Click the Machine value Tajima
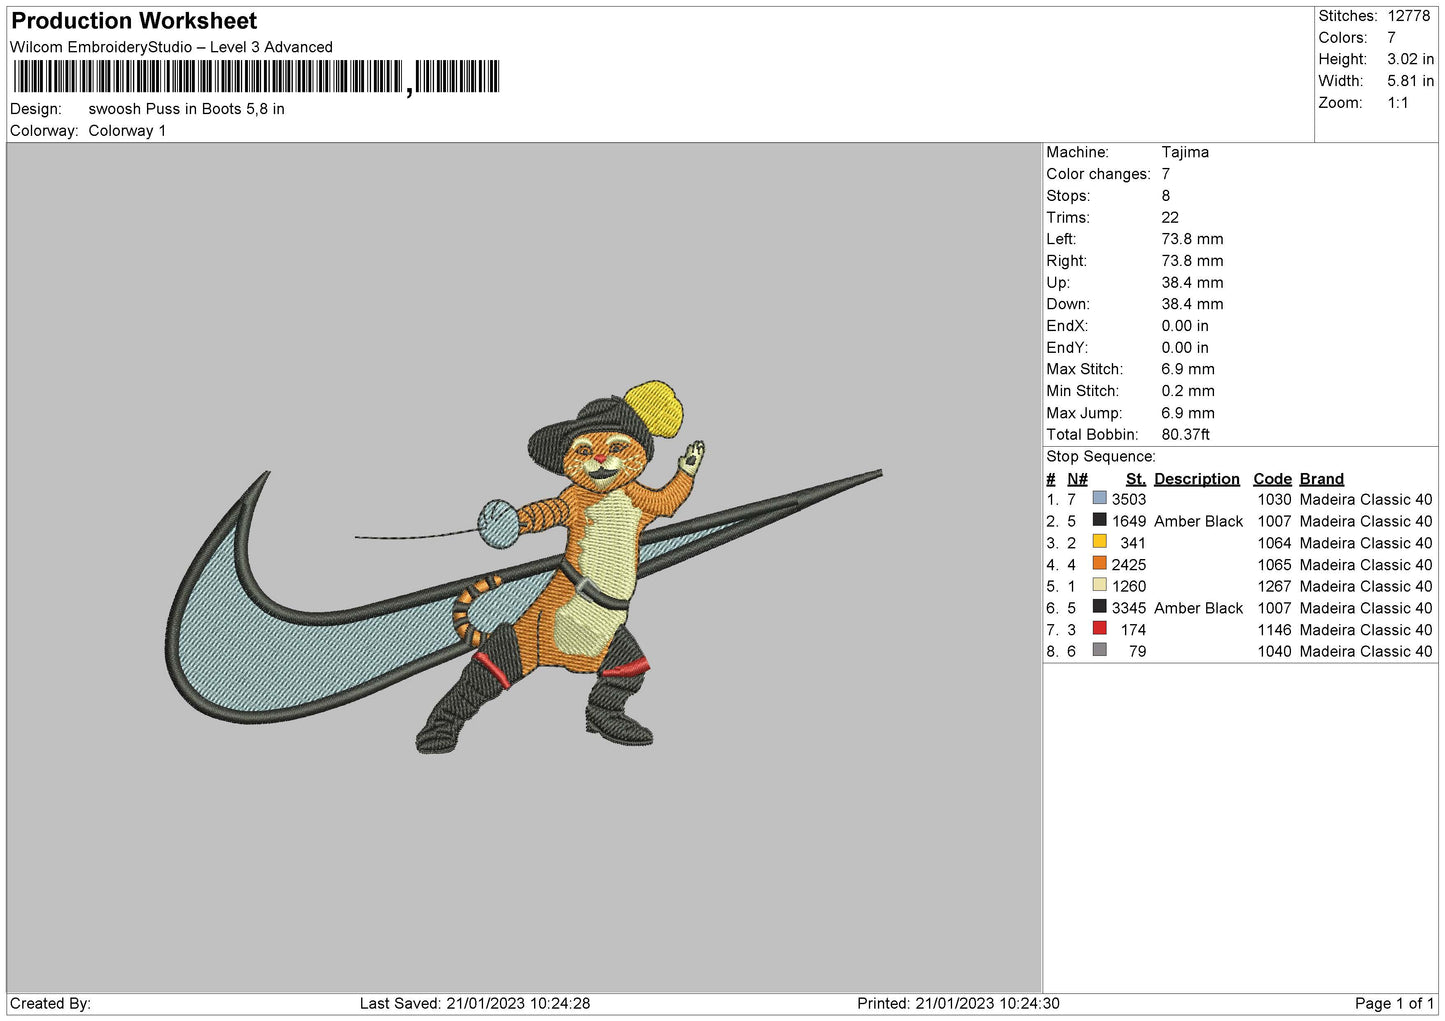Image resolution: width=1445 pixels, height=1021 pixels. (x=1185, y=152)
